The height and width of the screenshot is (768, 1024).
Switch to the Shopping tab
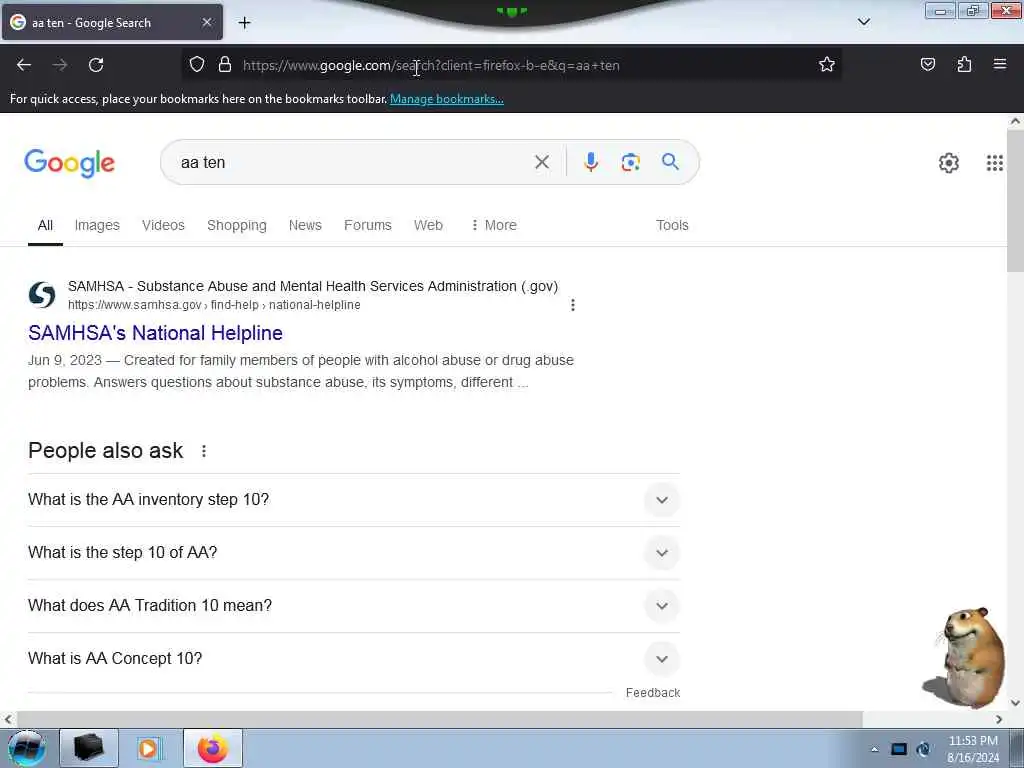click(x=237, y=225)
